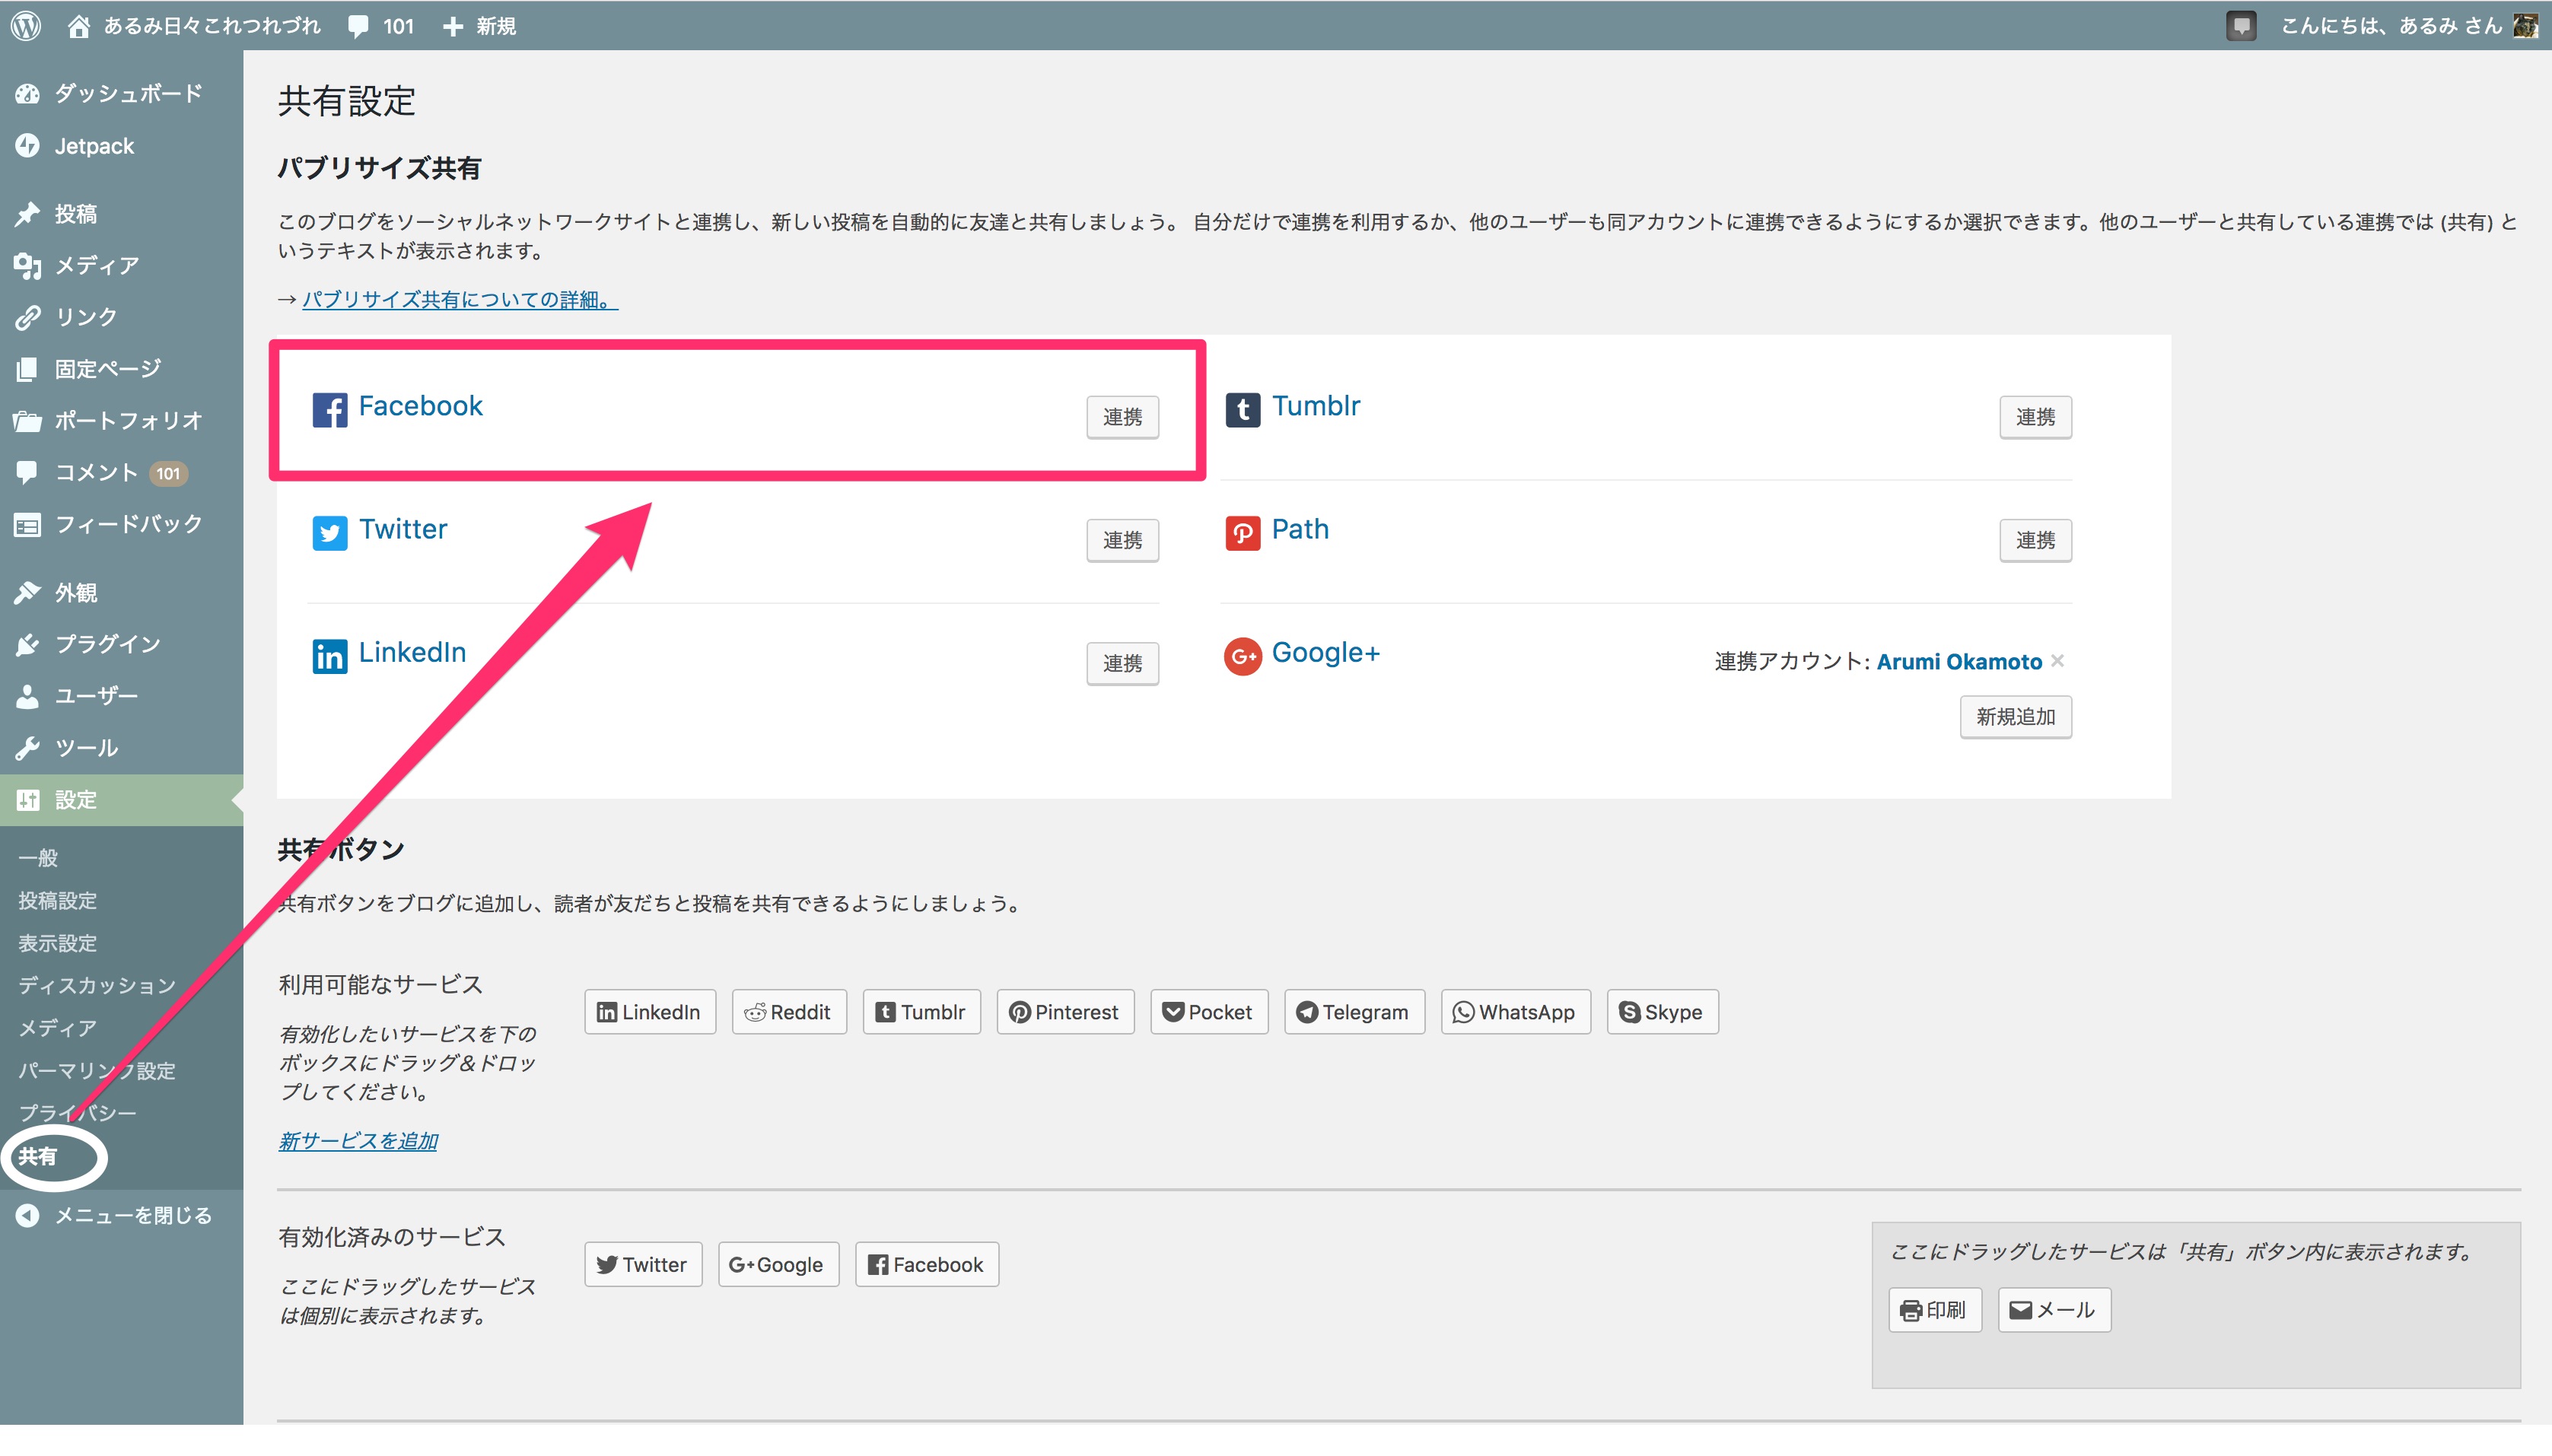This screenshot has width=2552, height=1456.
Task: Open the ポートフォリオ menu
Action: click(x=121, y=421)
